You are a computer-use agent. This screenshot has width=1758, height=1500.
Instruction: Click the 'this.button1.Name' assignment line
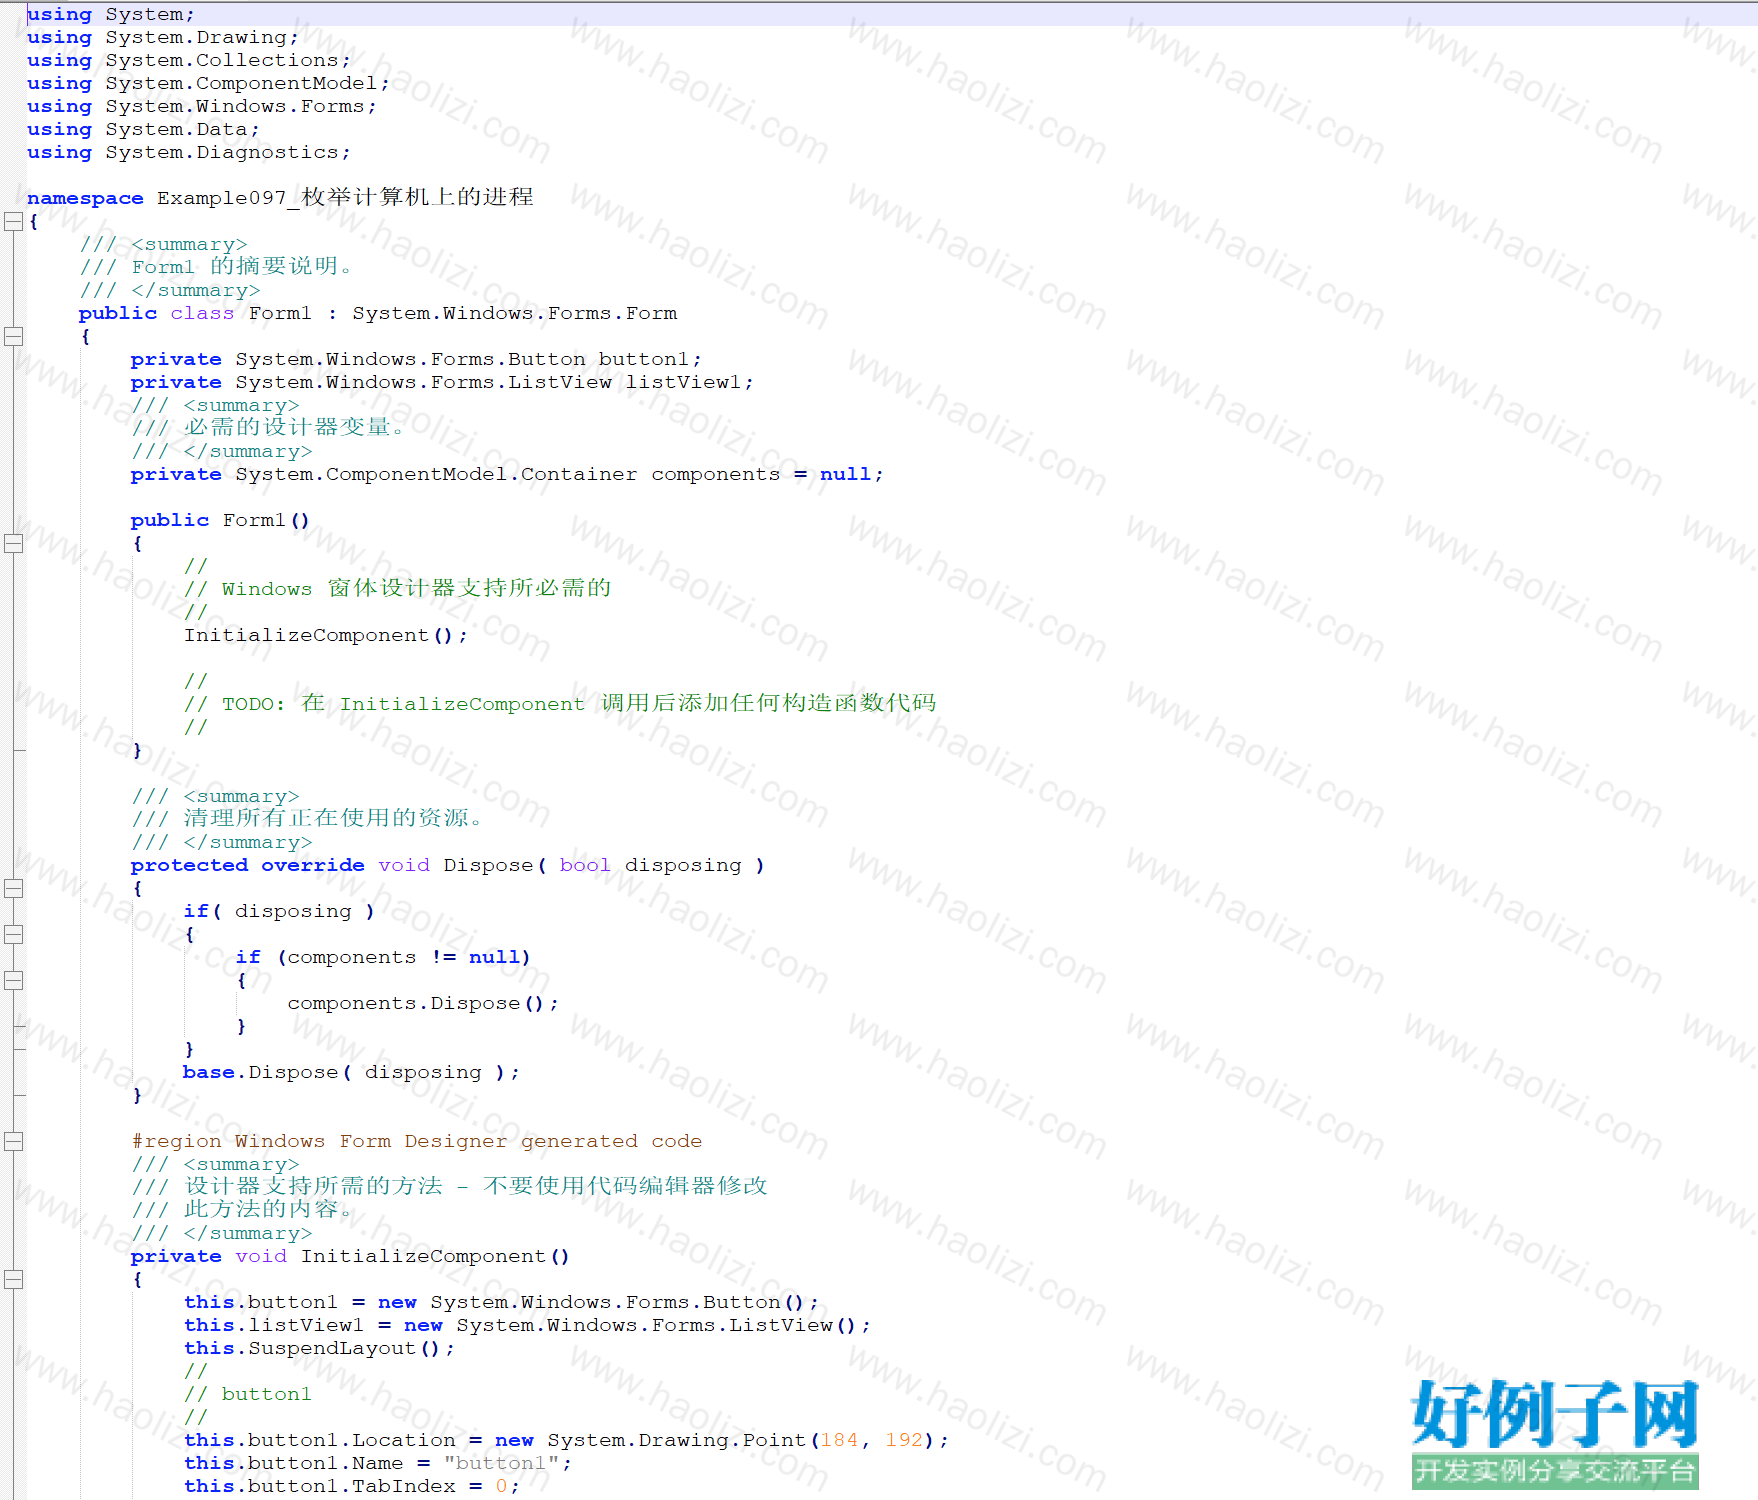click(378, 1463)
